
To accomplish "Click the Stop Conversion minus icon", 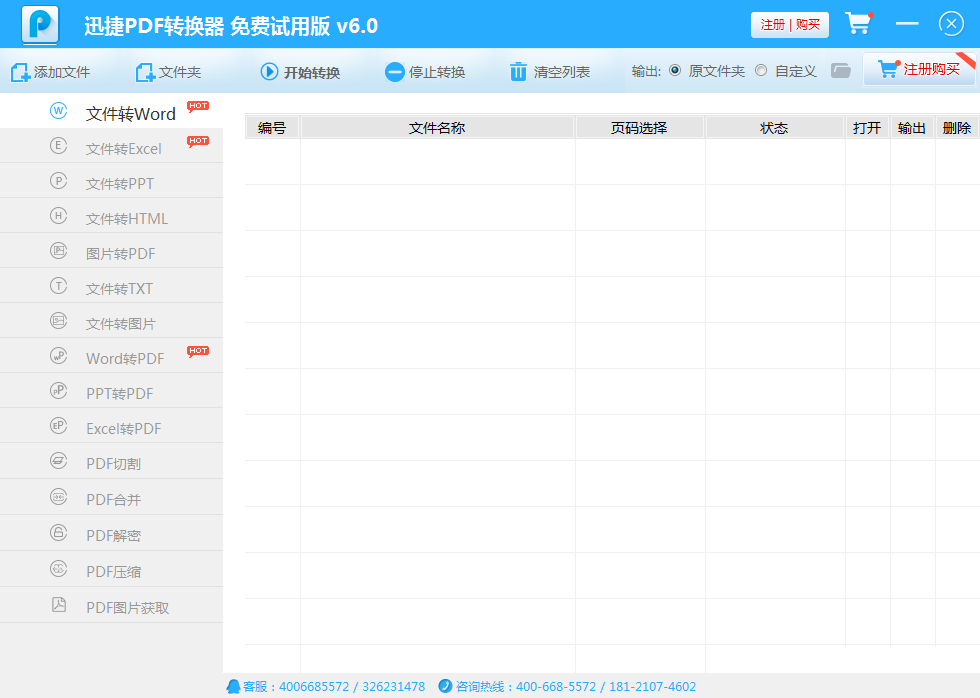I will [x=394, y=72].
